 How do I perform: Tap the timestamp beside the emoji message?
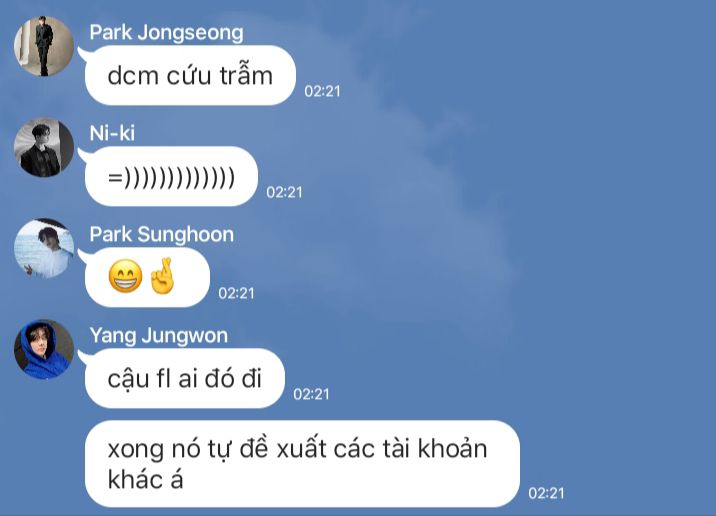[236, 293]
